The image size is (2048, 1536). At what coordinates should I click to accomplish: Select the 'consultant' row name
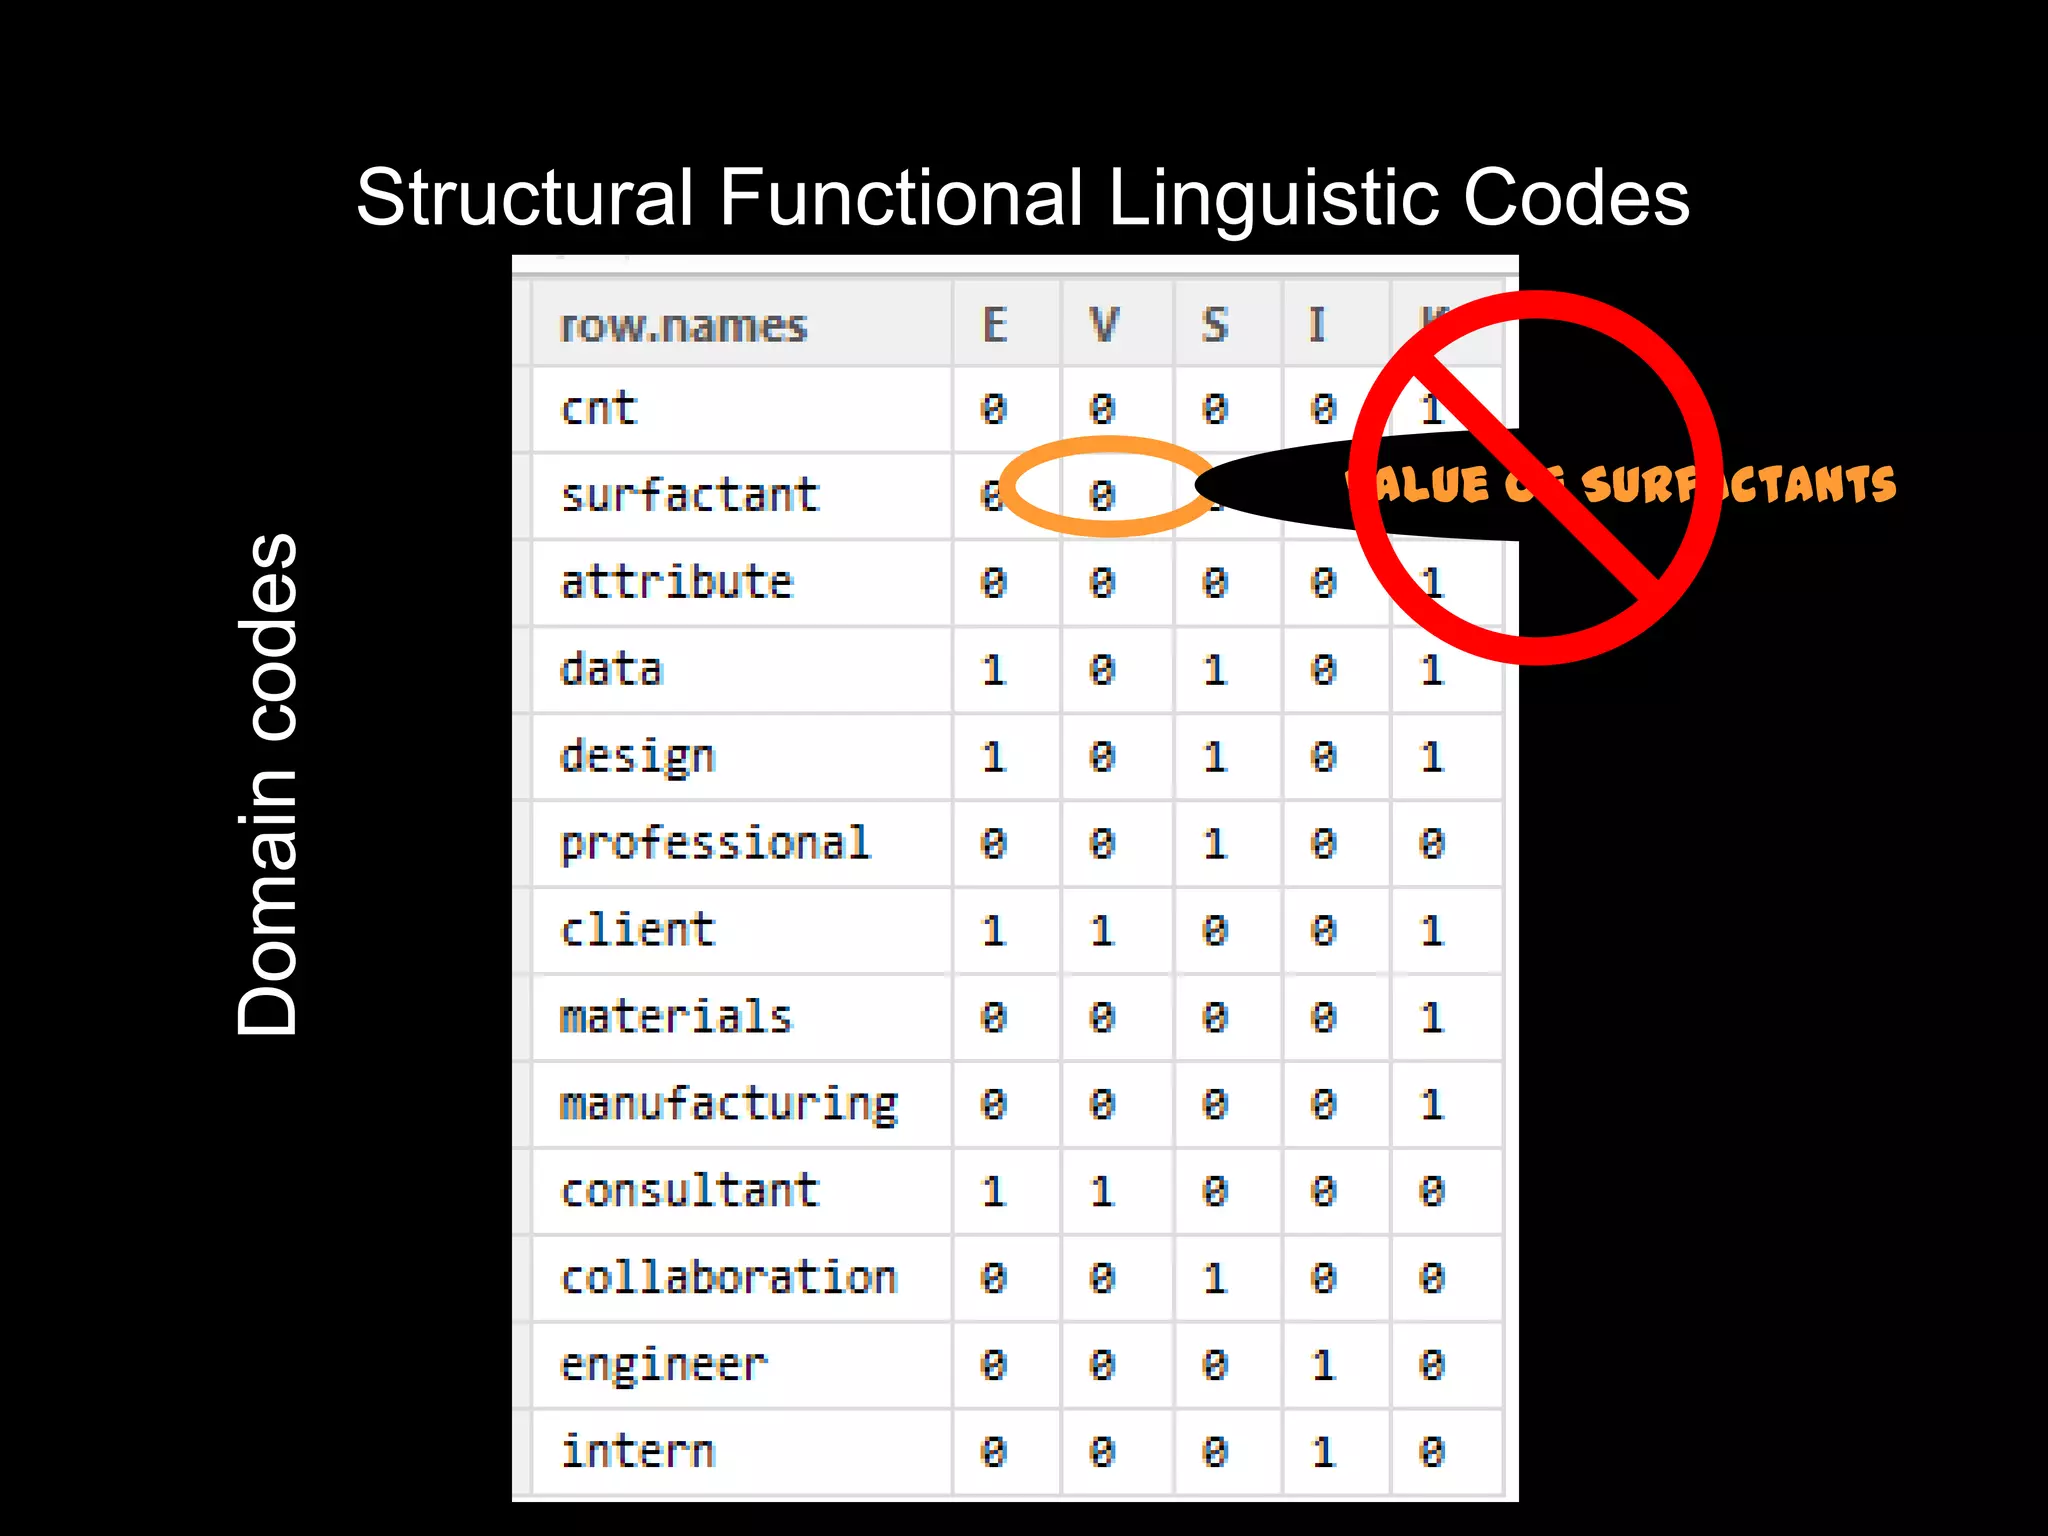pyautogui.click(x=690, y=1191)
